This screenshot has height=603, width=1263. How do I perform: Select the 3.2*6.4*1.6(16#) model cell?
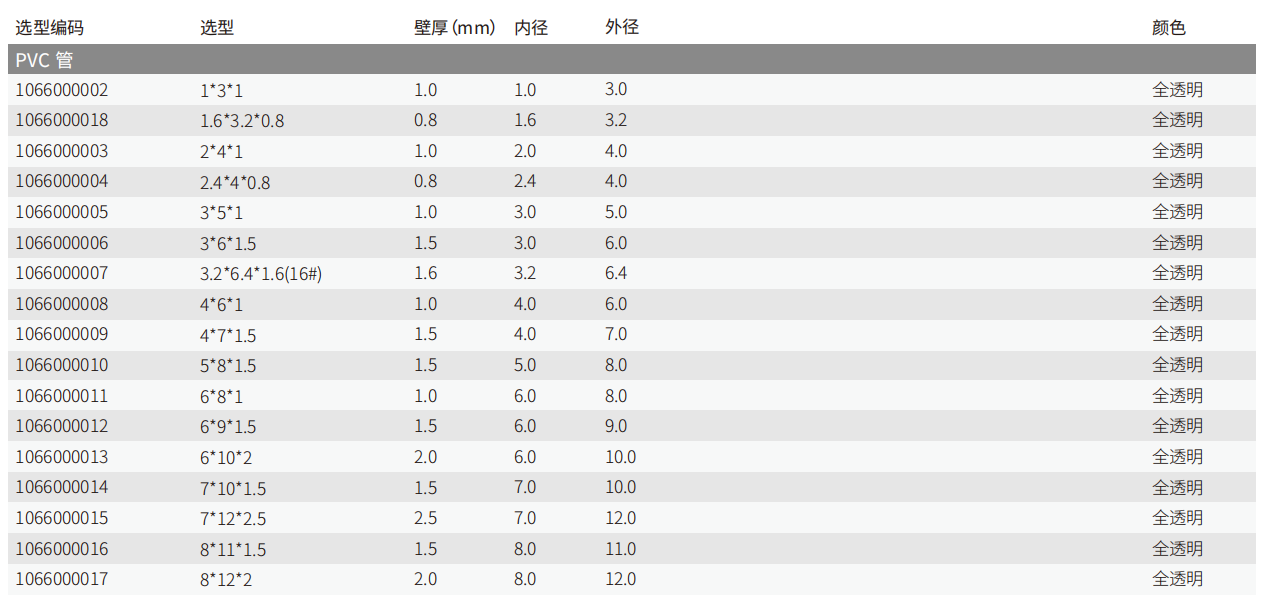[x=261, y=273]
